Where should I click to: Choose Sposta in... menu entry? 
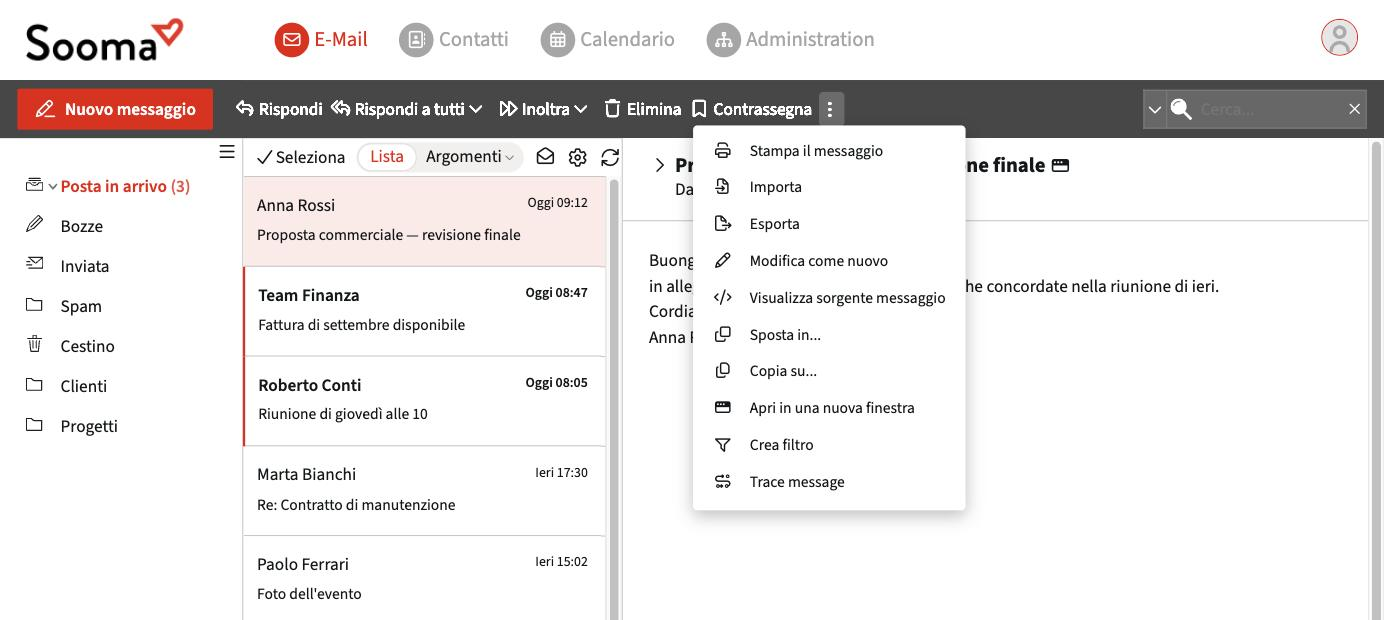click(829, 335)
